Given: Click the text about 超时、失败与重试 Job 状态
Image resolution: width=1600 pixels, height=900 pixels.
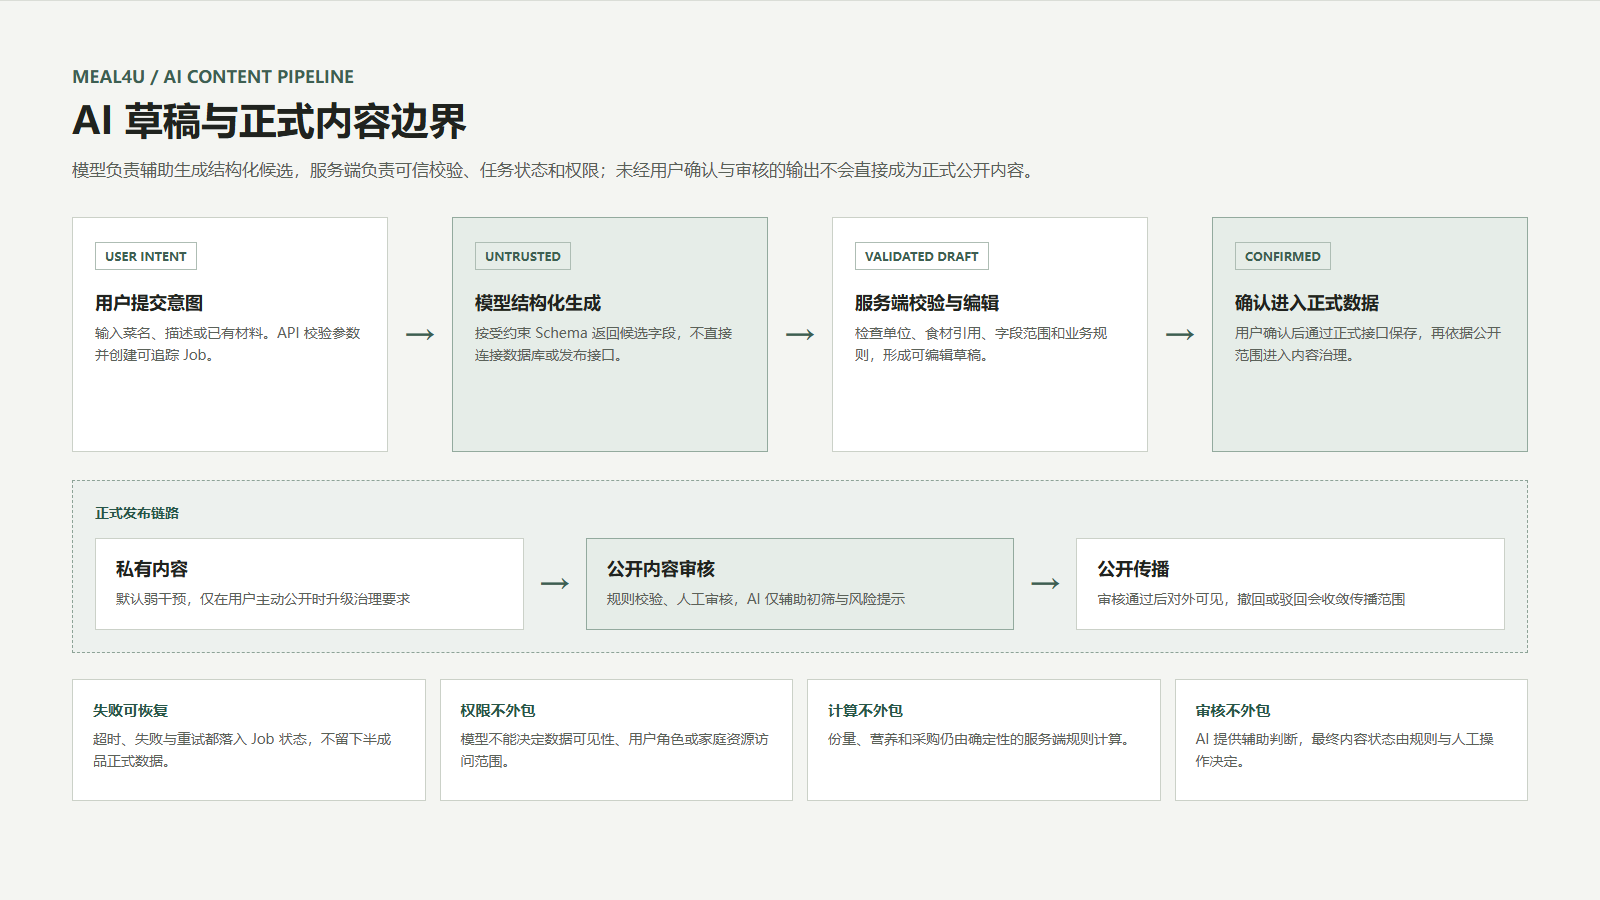Looking at the screenshot, I should (242, 750).
